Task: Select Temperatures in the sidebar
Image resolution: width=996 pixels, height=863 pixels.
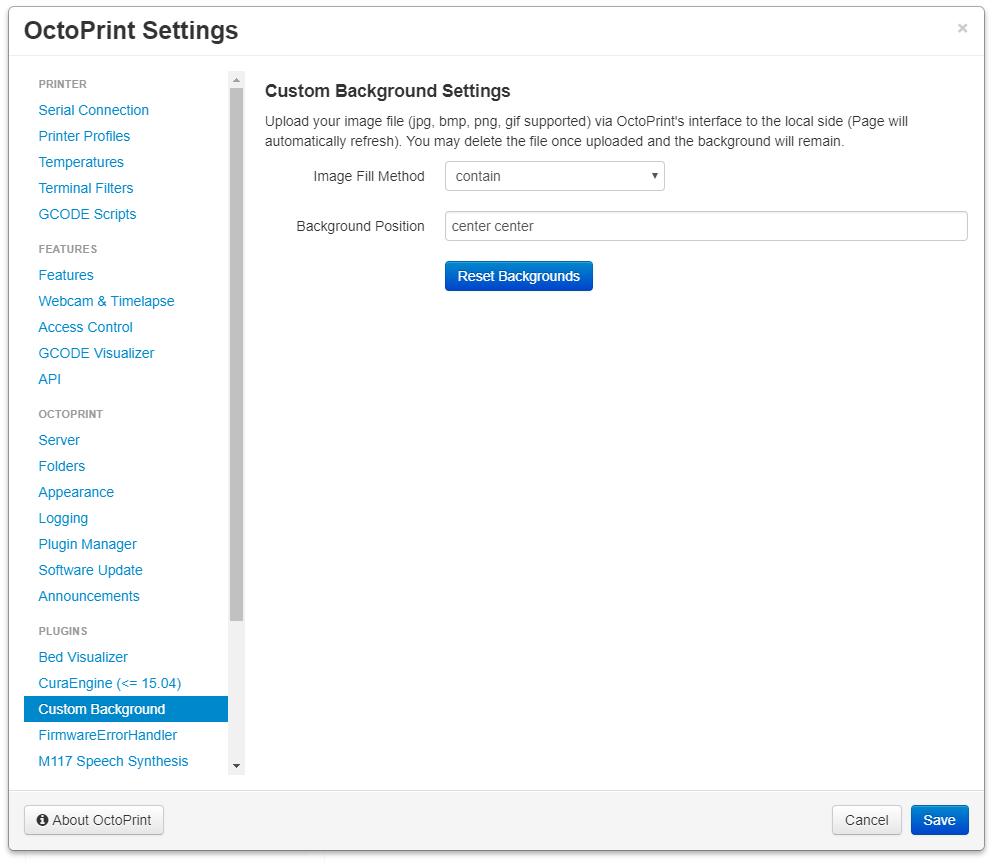Action: (81, 162)
